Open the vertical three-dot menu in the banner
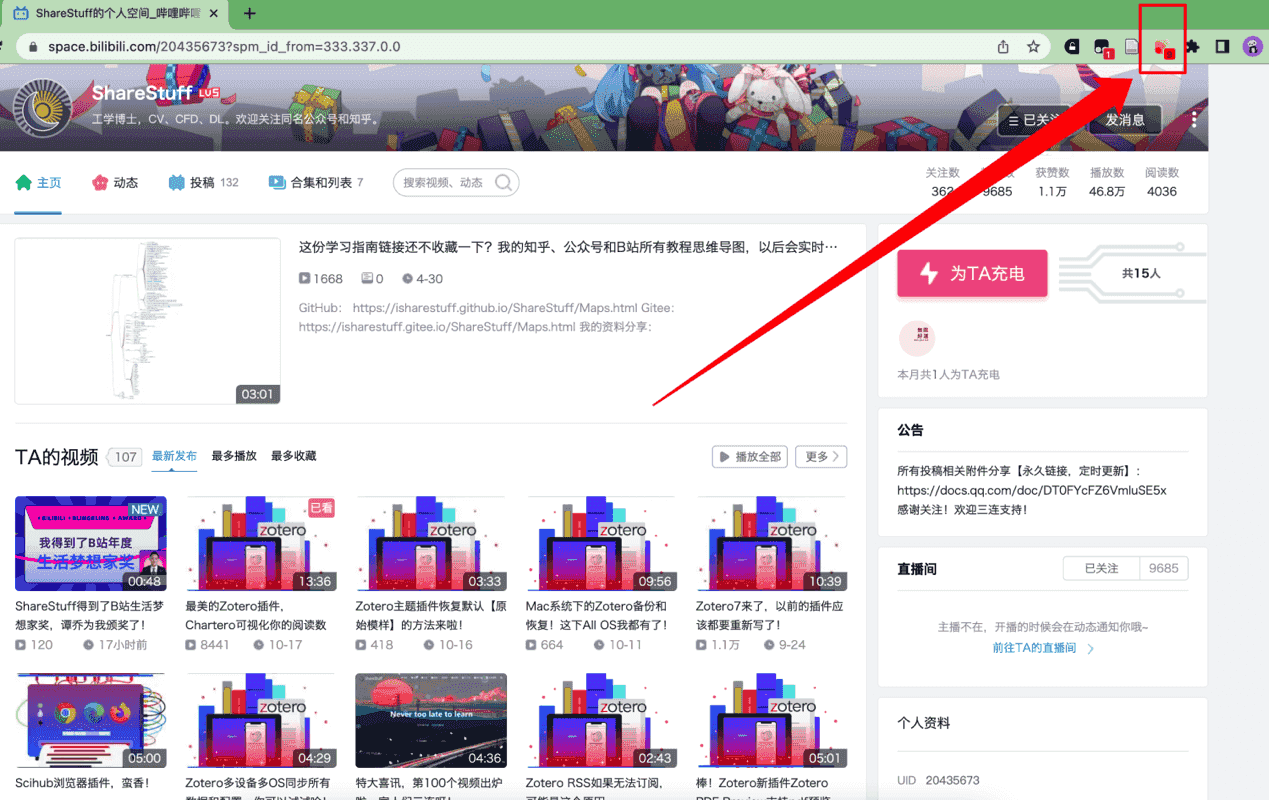Viewport: 1269px width, 800px height. point(1194,118)
